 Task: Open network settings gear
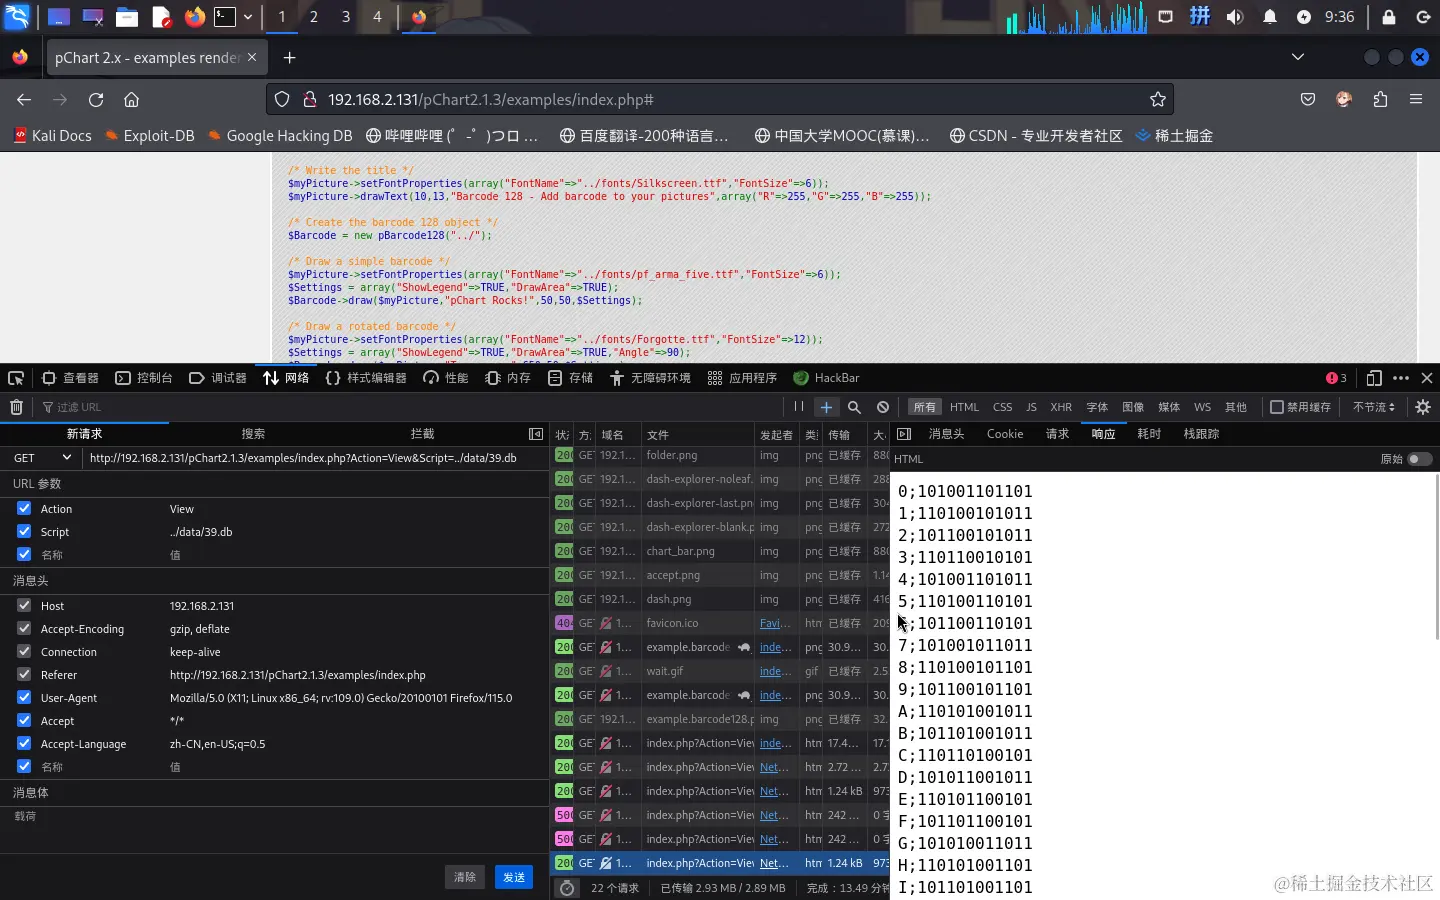(1423, 407)
